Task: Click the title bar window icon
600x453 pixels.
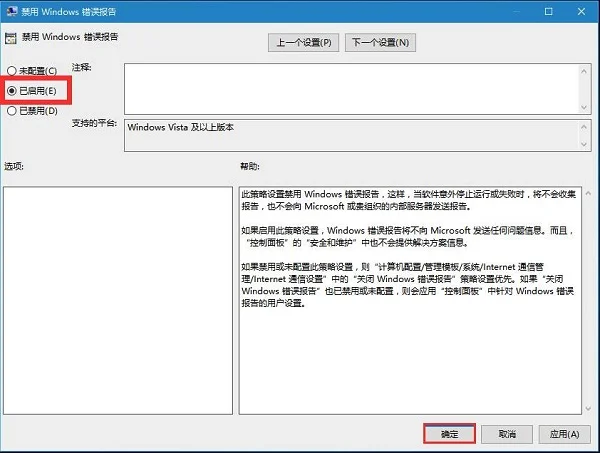Action: click(x=11, y=11)
